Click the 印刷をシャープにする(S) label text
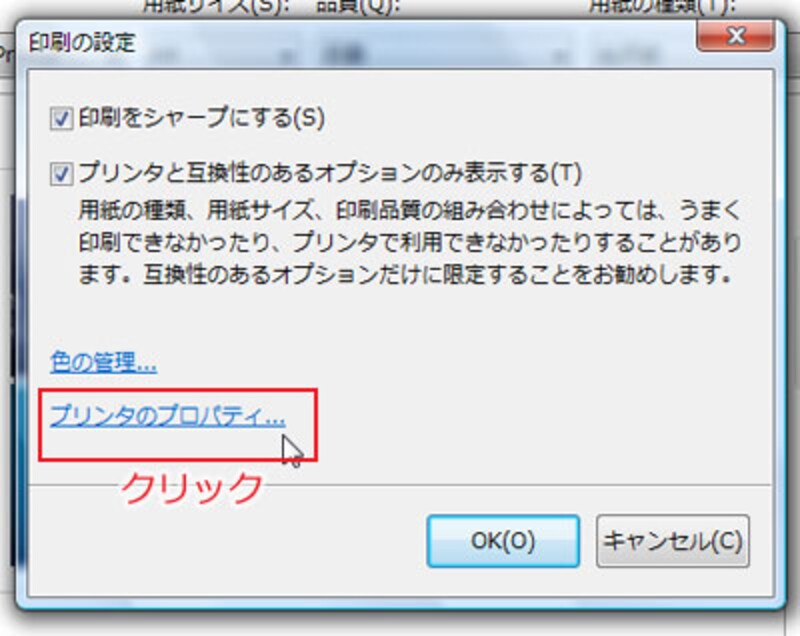Screen dimensions: 800x636 (202, 118)
